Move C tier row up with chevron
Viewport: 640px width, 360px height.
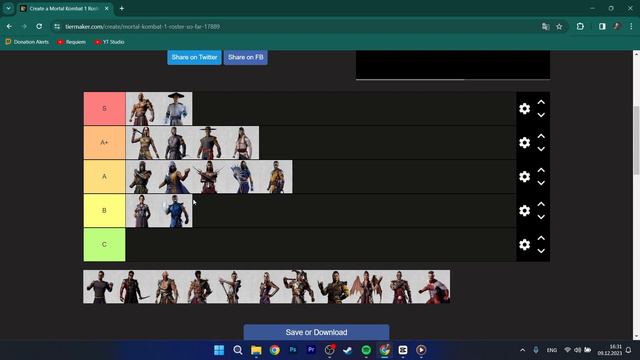pyautogui.click(x=541, y=238)
